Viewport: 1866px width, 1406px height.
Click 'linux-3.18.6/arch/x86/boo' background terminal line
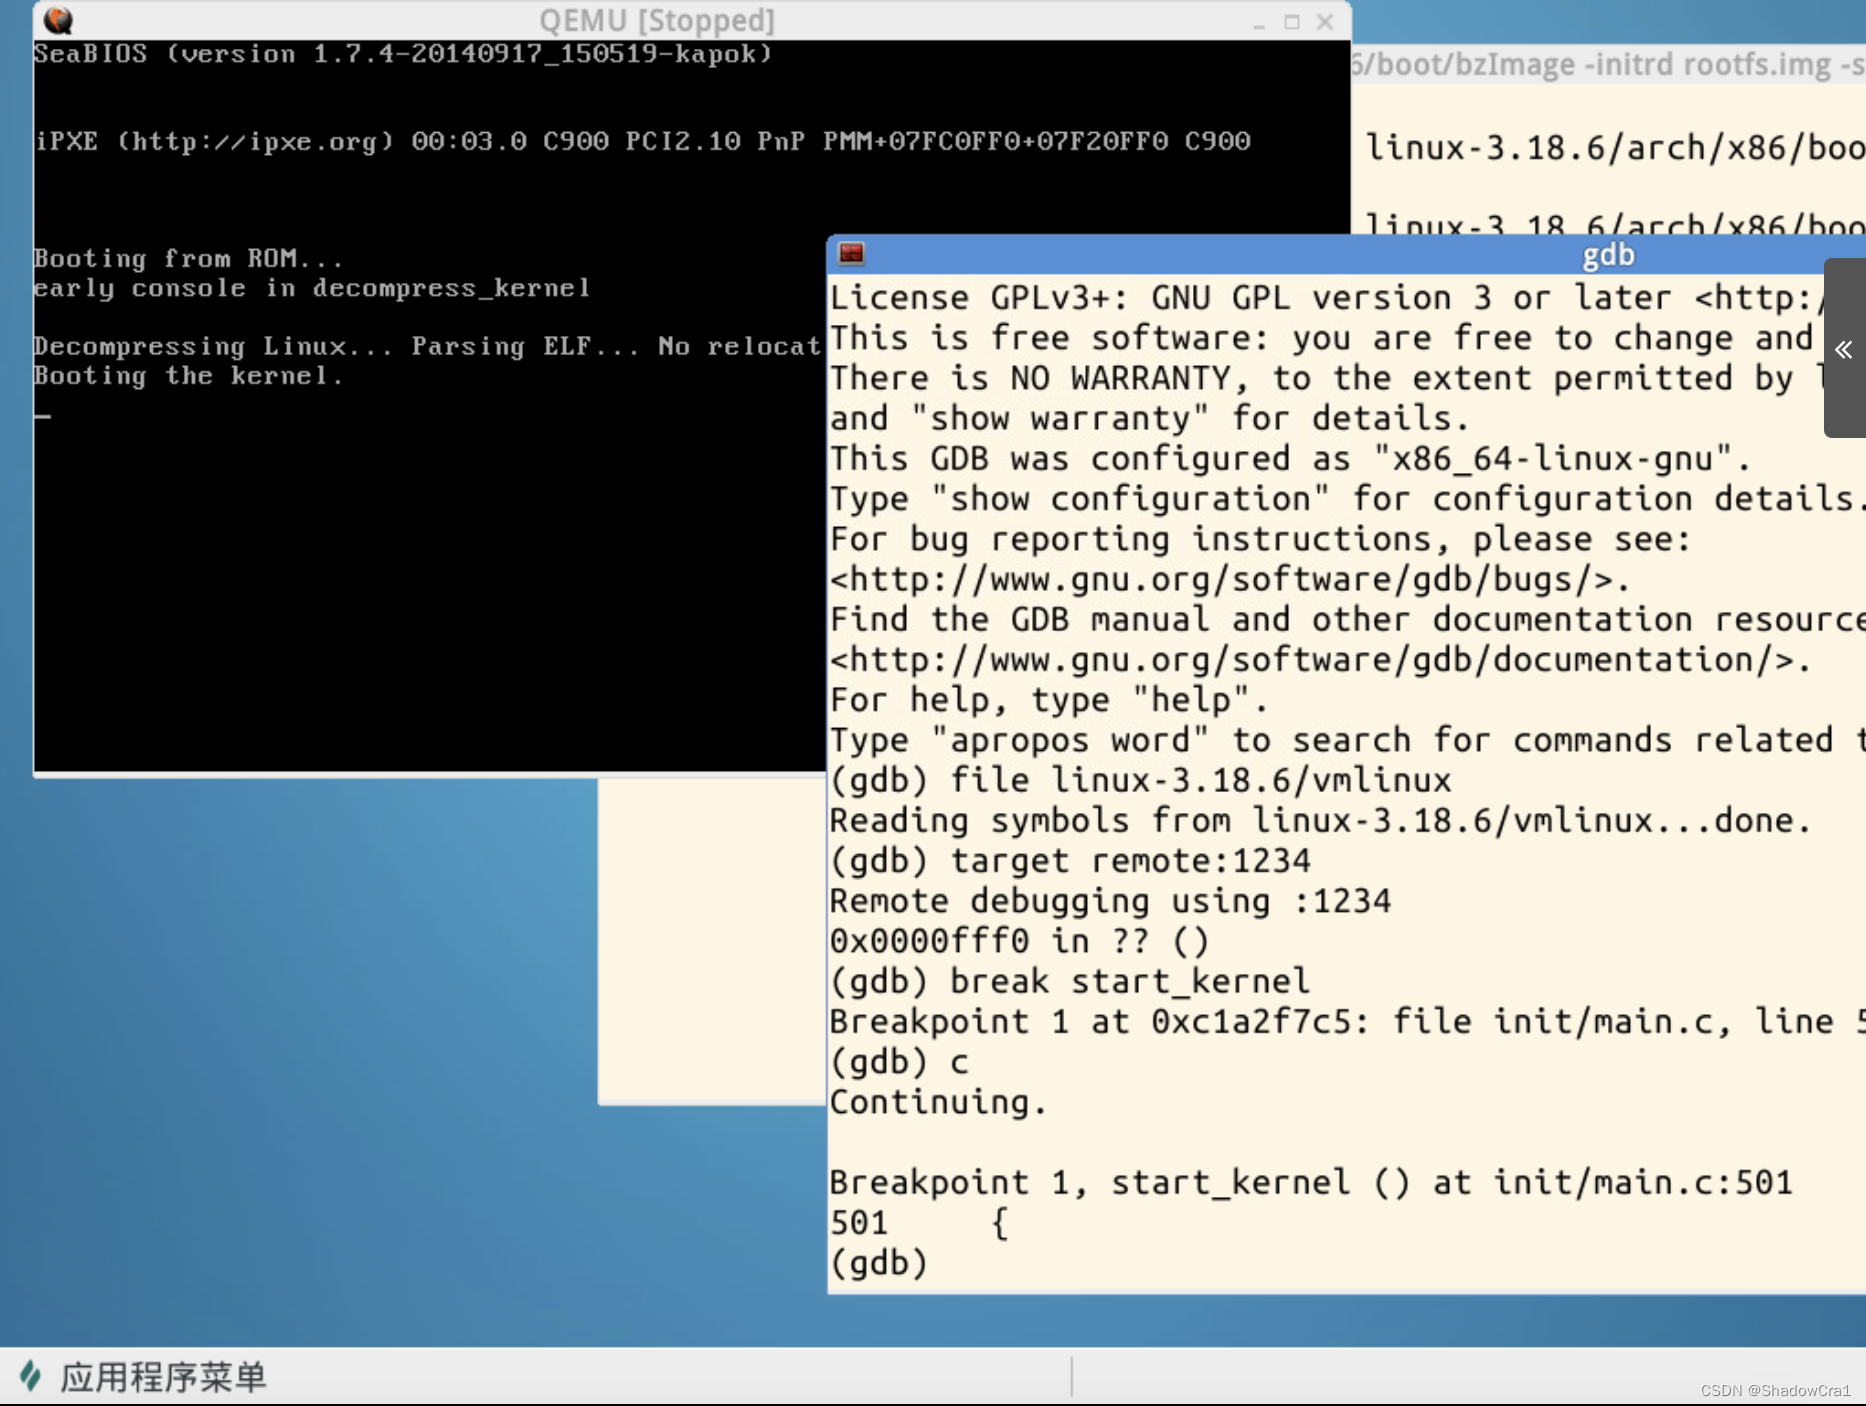(x=1615, y=148)
